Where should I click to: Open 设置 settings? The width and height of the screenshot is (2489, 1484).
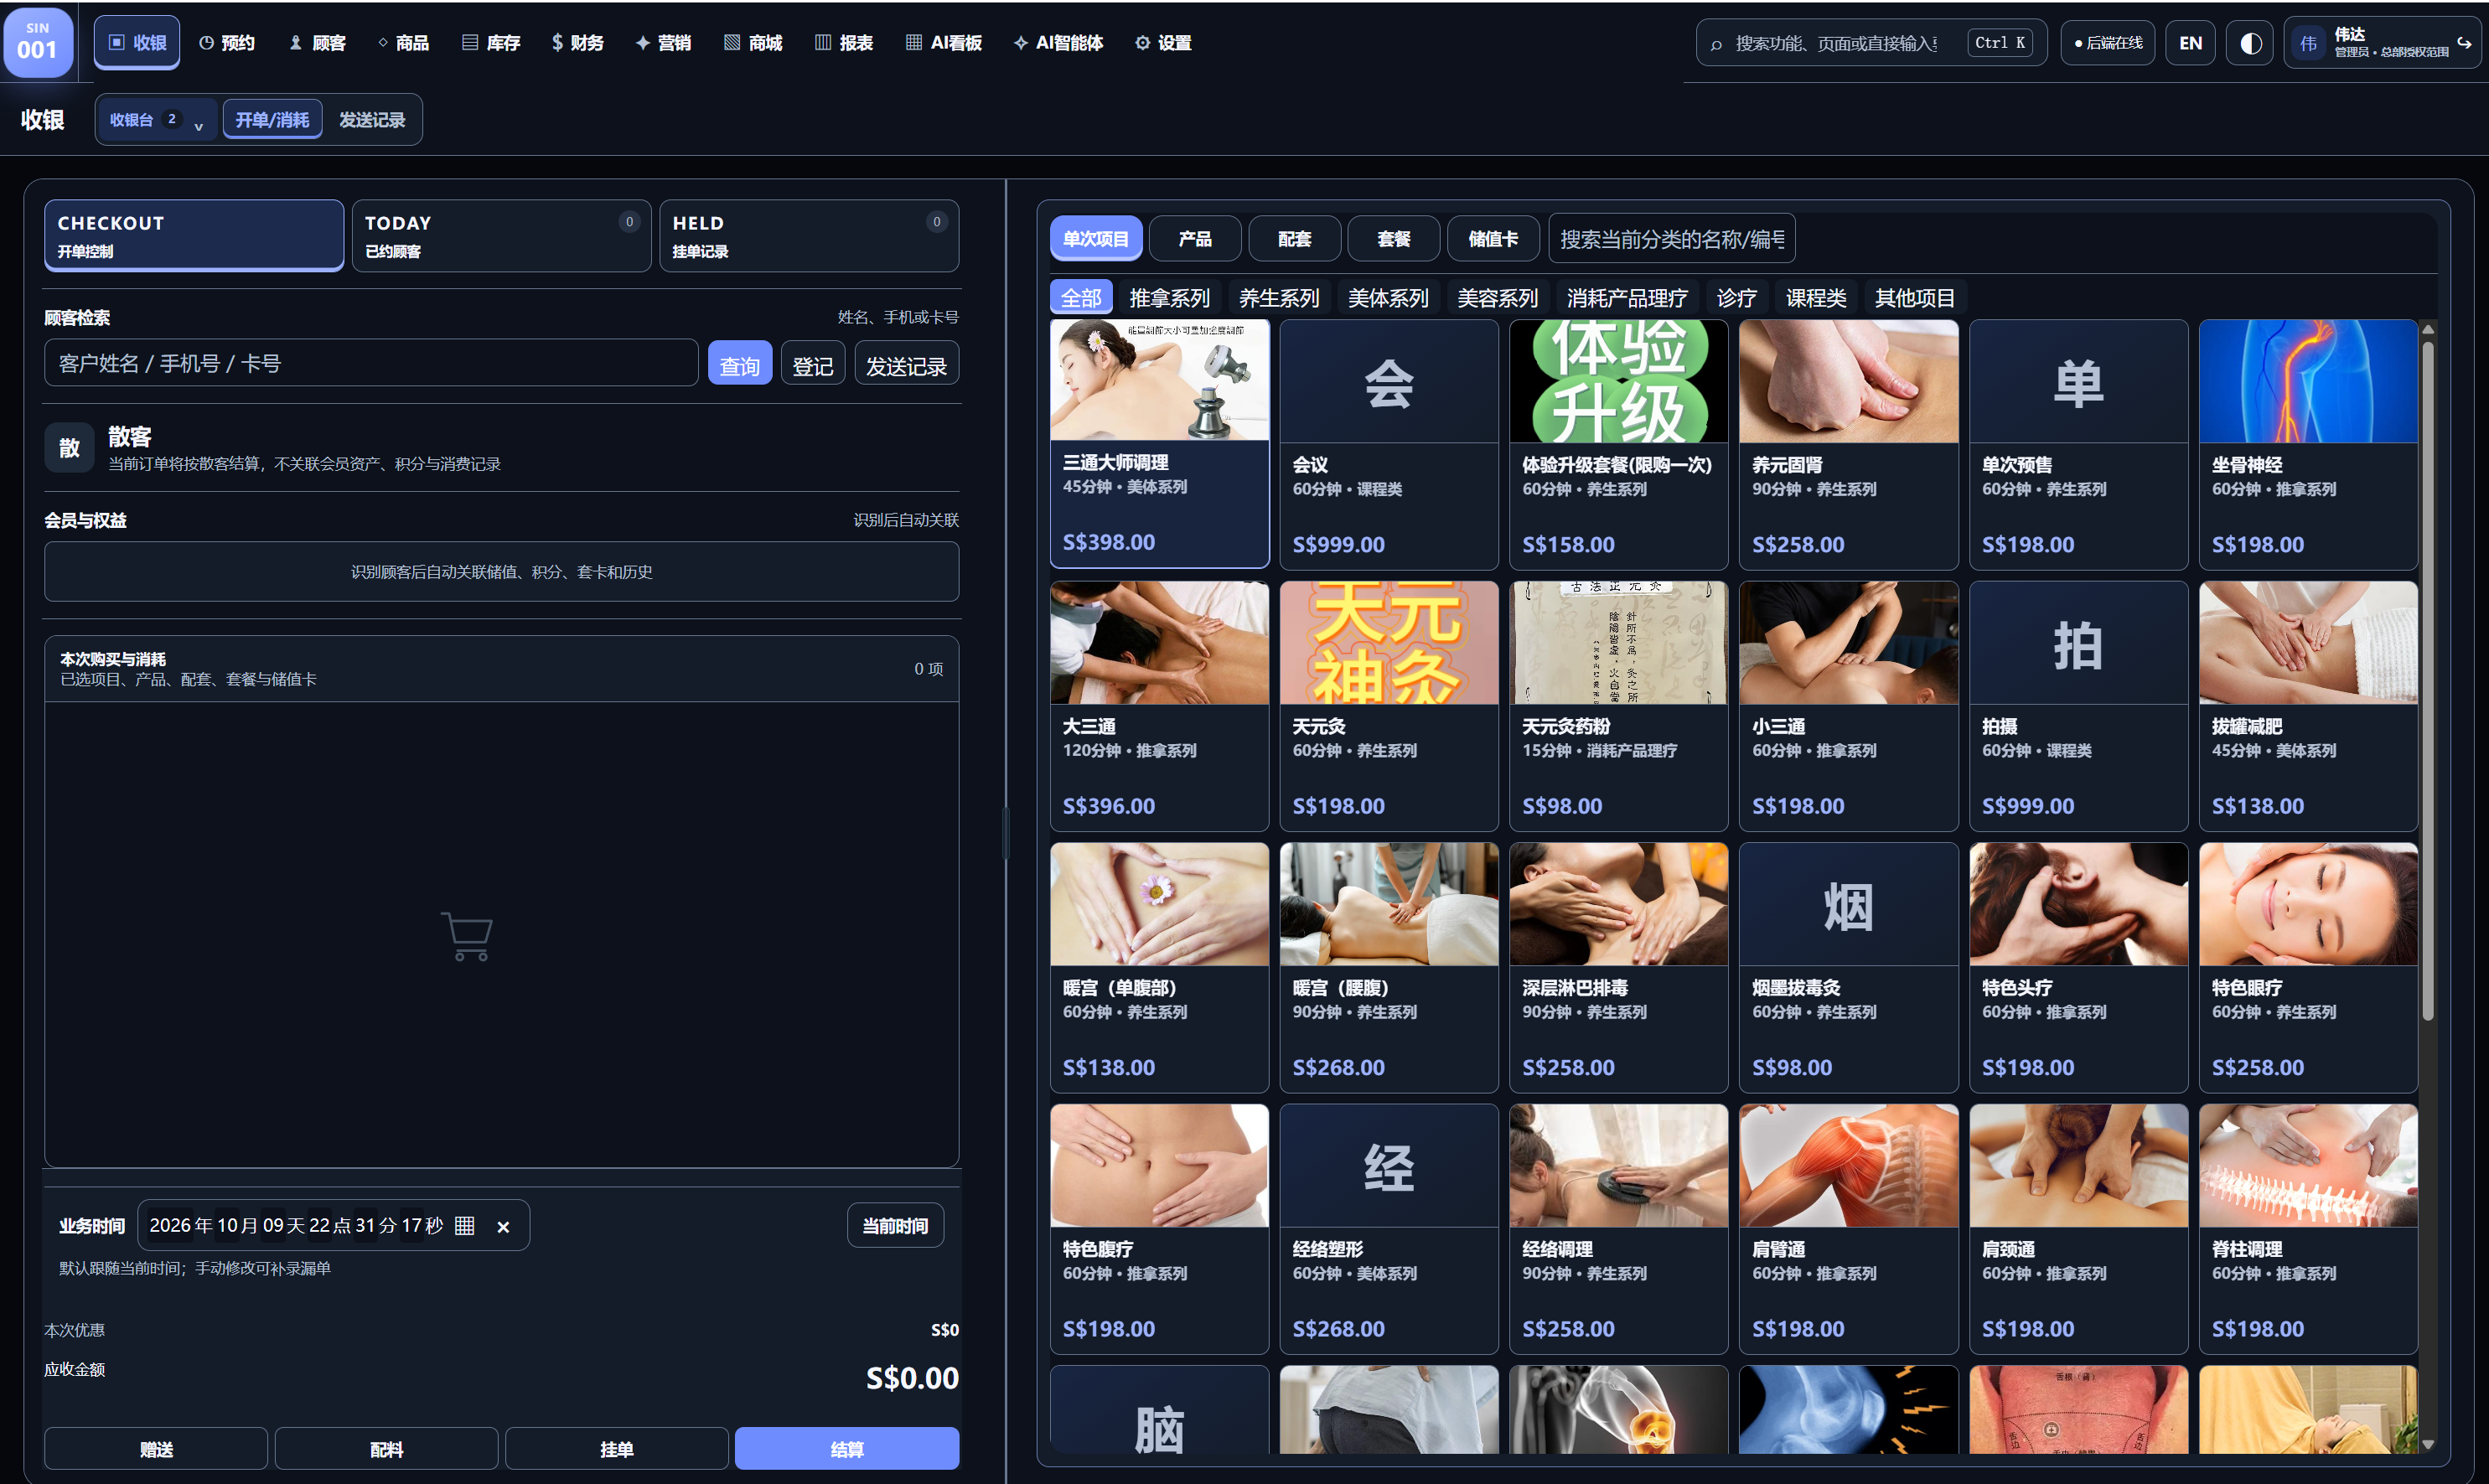point(1163,43)
